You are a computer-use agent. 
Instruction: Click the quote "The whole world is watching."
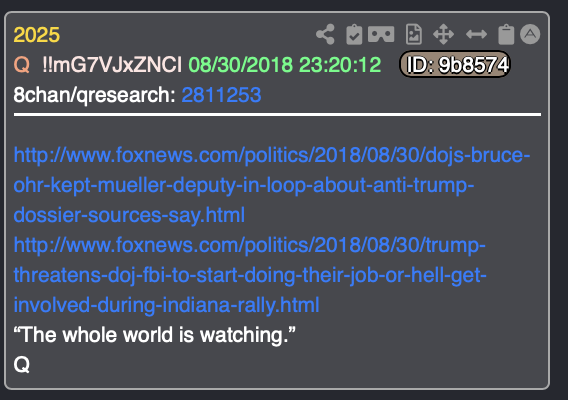154,334
